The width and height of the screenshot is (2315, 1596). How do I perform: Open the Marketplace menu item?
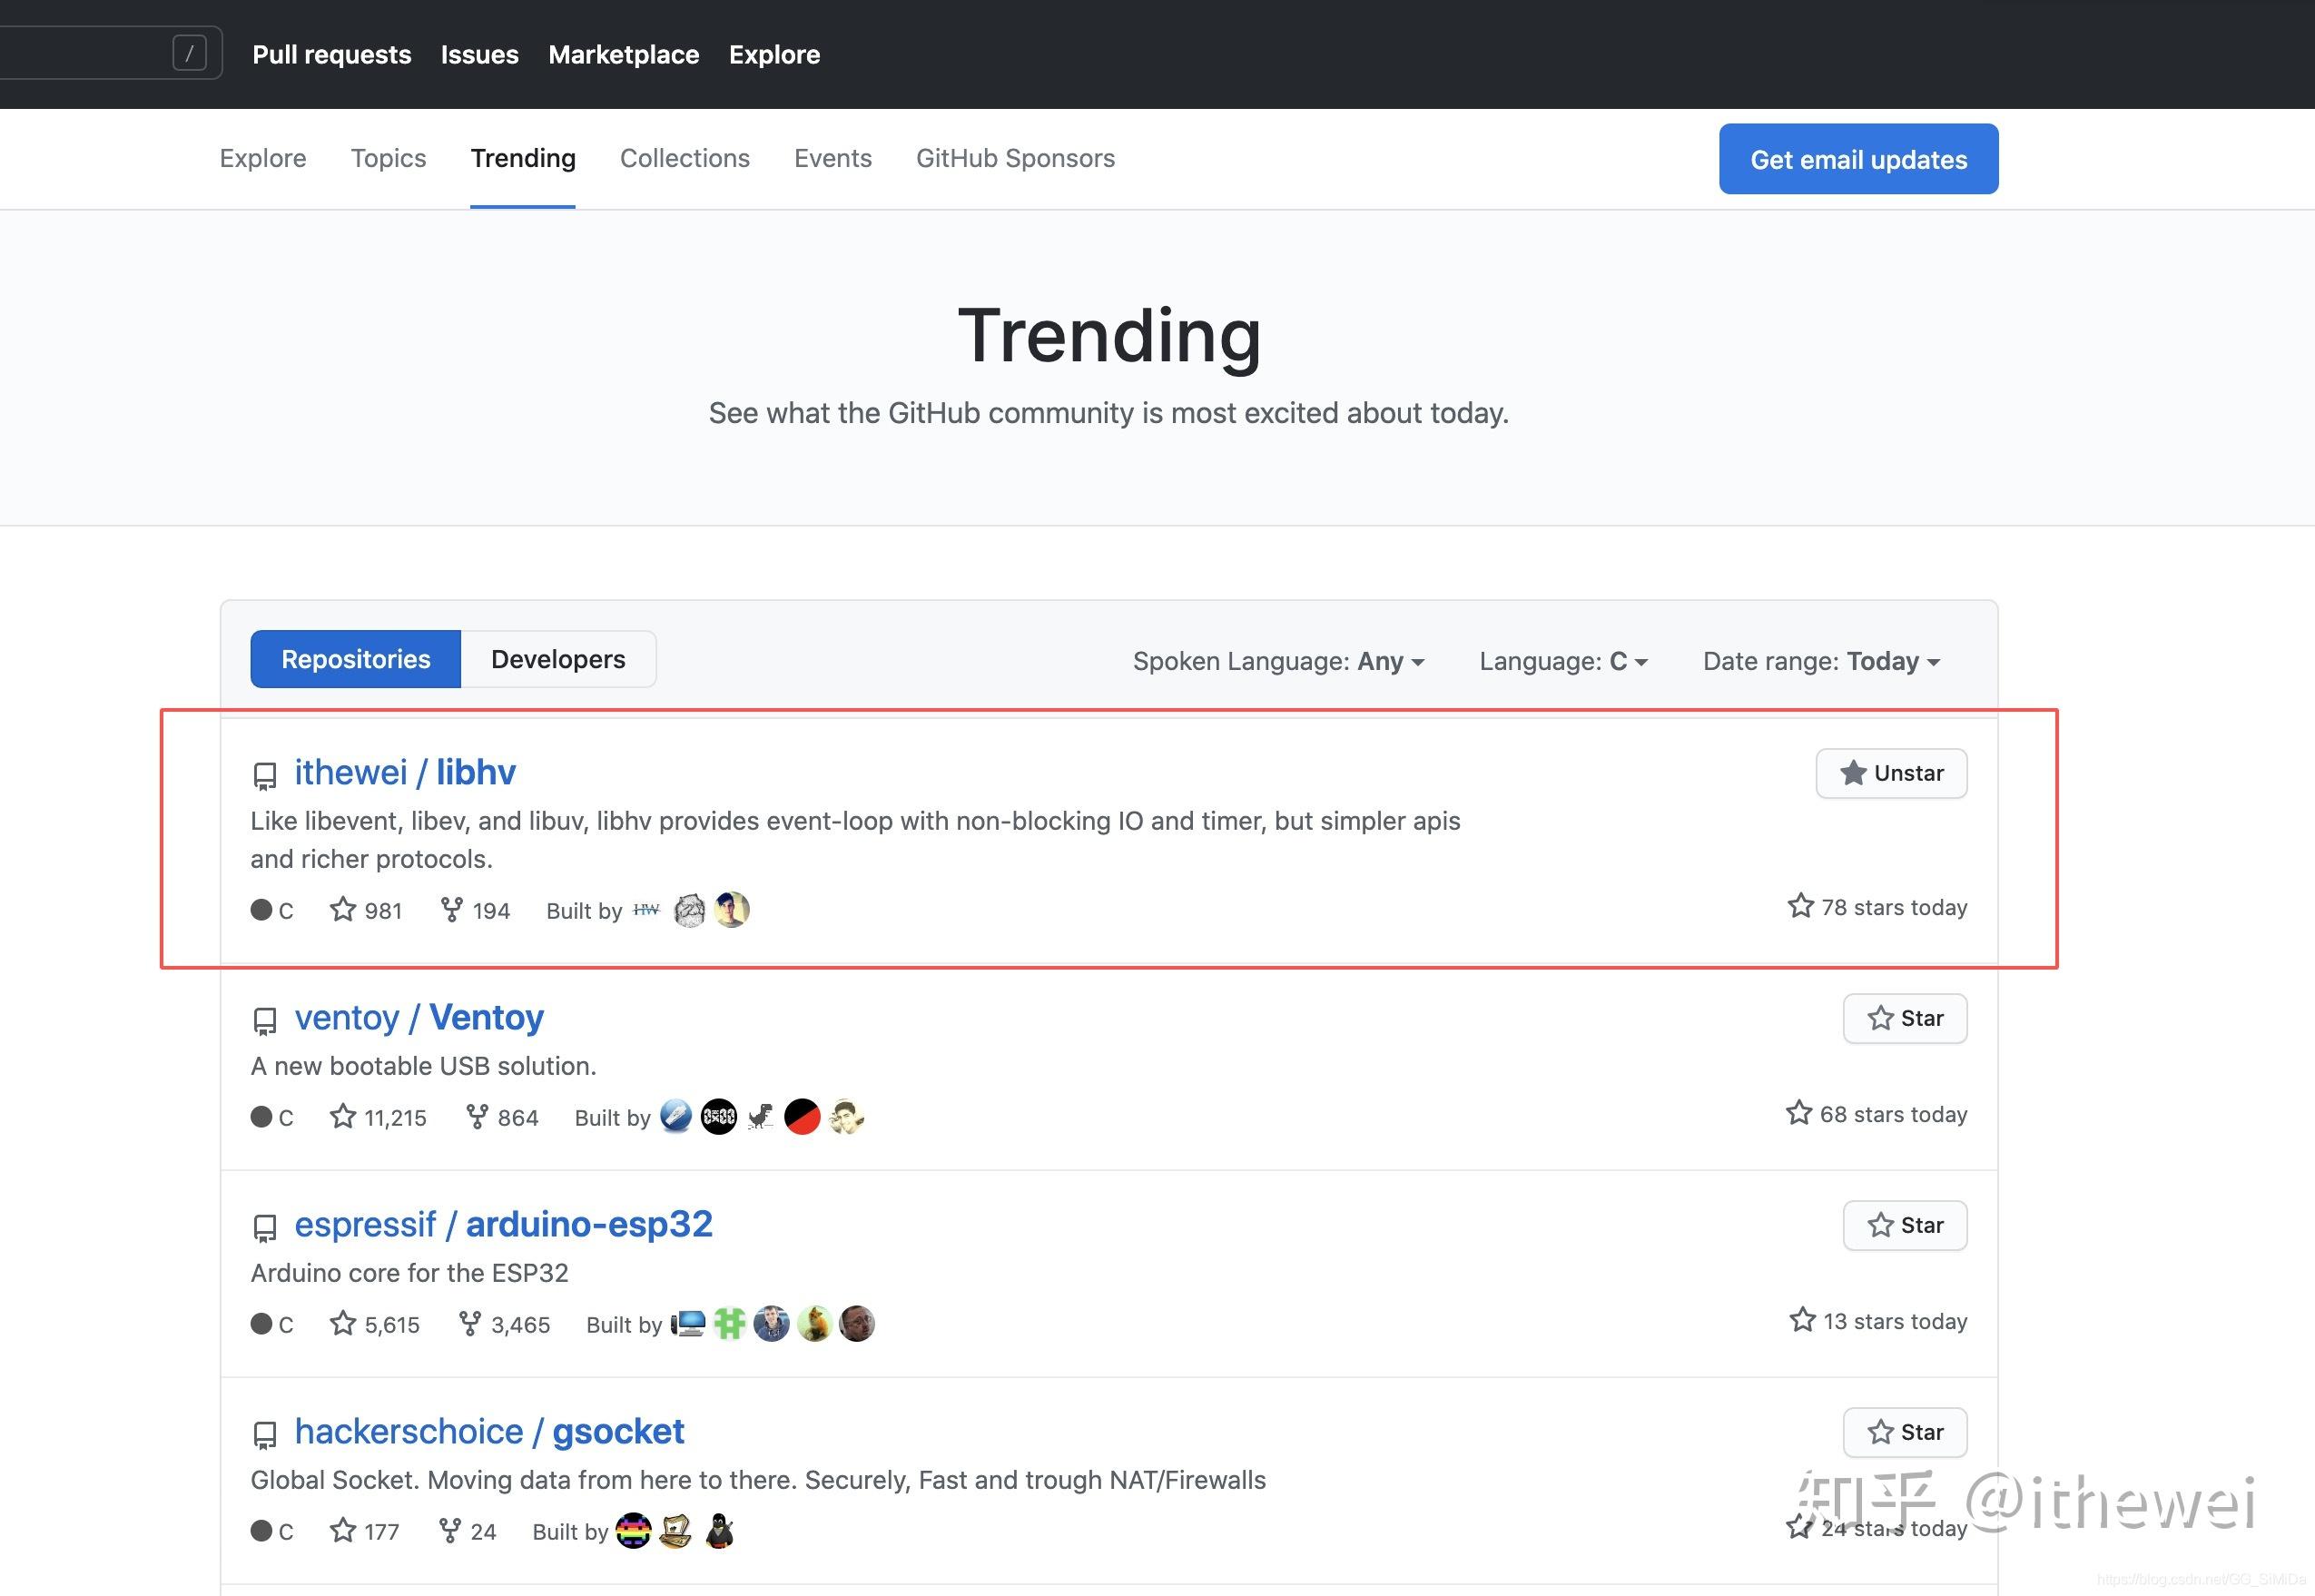[x=623, y=55]
